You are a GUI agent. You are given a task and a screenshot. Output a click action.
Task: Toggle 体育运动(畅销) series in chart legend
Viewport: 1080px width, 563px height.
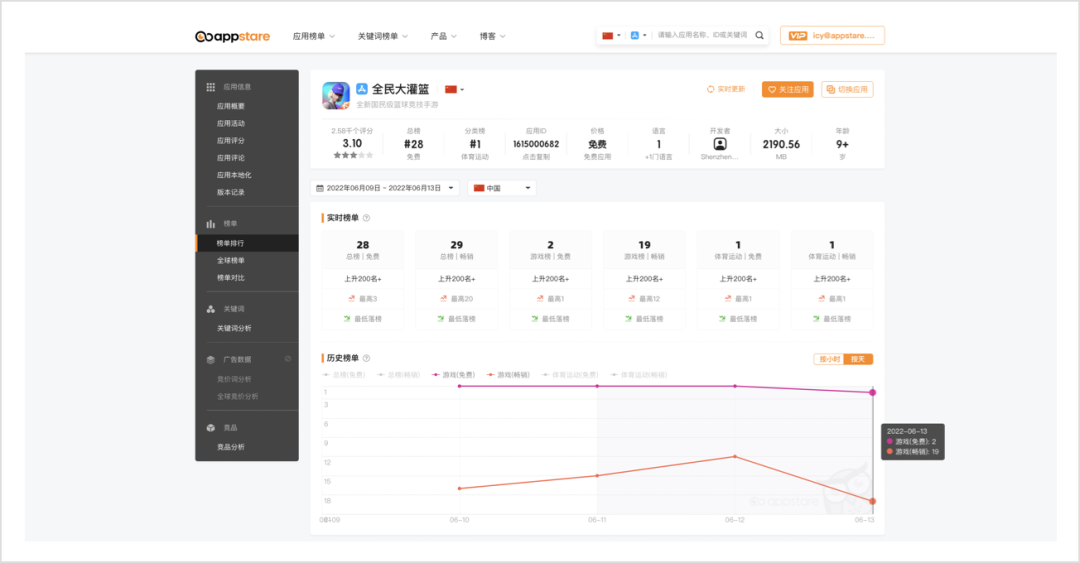638,375
